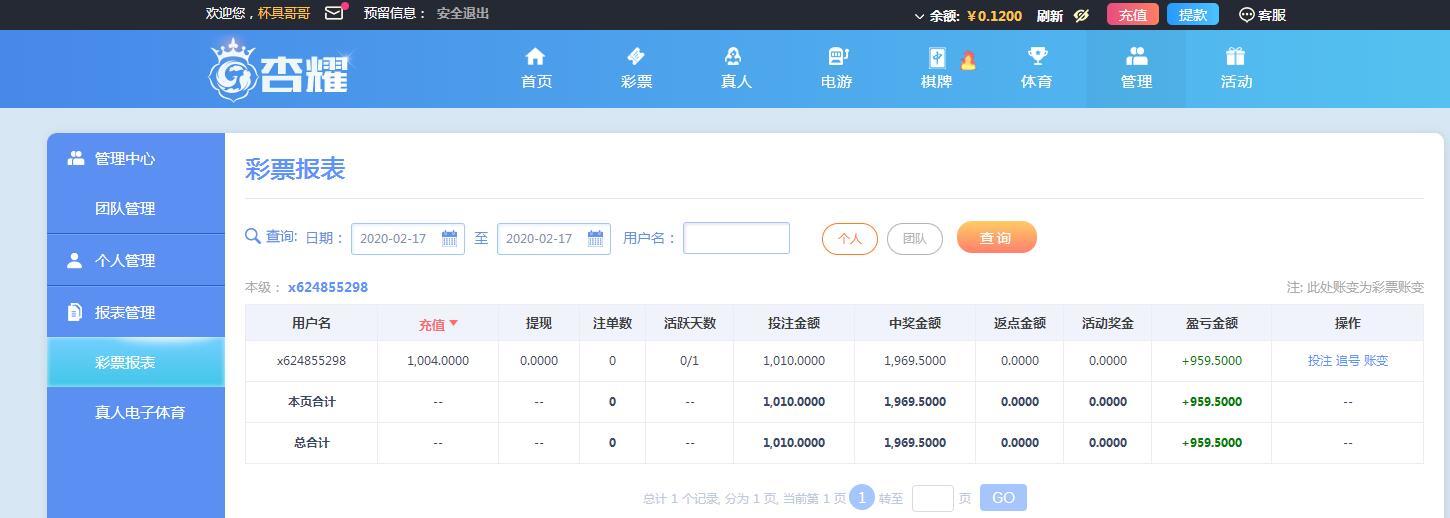The height and width of the screenshot is (518, 1450).
Task: Open the end date dropdown field
Action: tap(554, 238)
